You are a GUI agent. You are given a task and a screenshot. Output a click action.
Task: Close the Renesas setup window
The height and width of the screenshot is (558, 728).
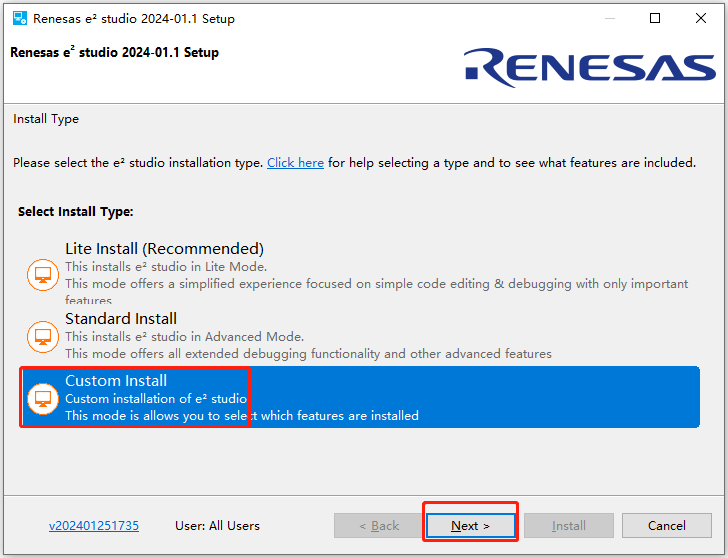tap(701, 18)
